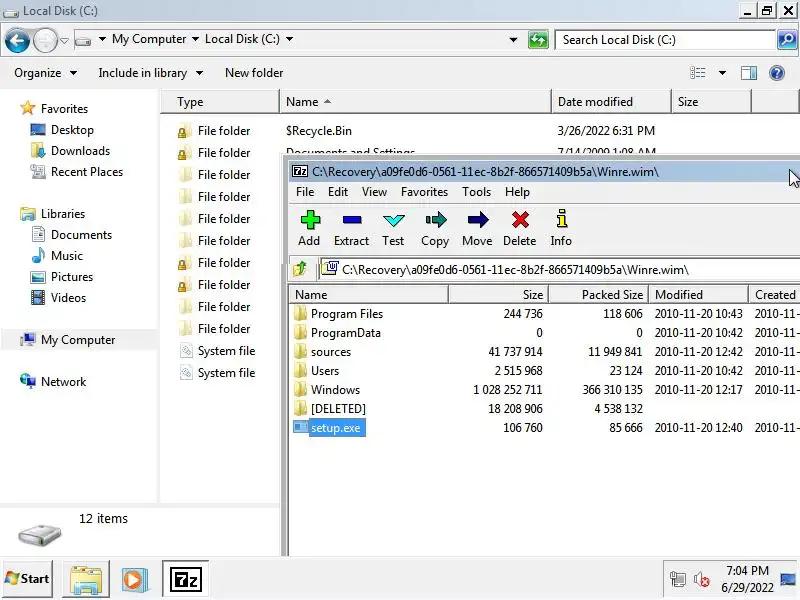
Task: Open the Edit menu in 7-Zip
Action: pyautogui.click(x=338, y=192)
